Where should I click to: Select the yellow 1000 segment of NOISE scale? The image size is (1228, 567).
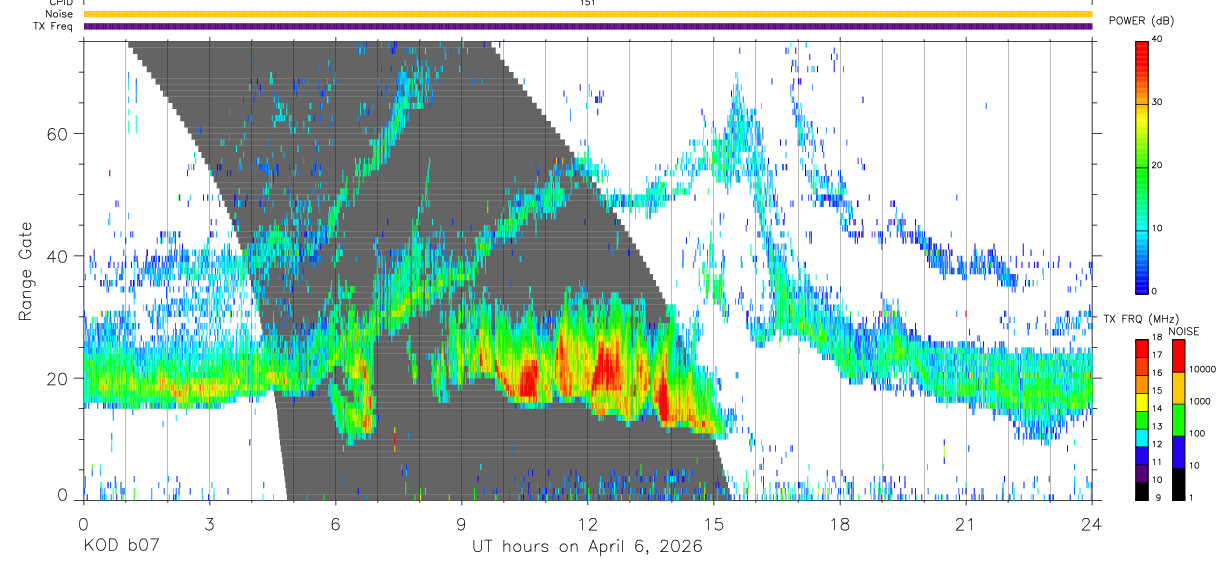pos(1179,388)
